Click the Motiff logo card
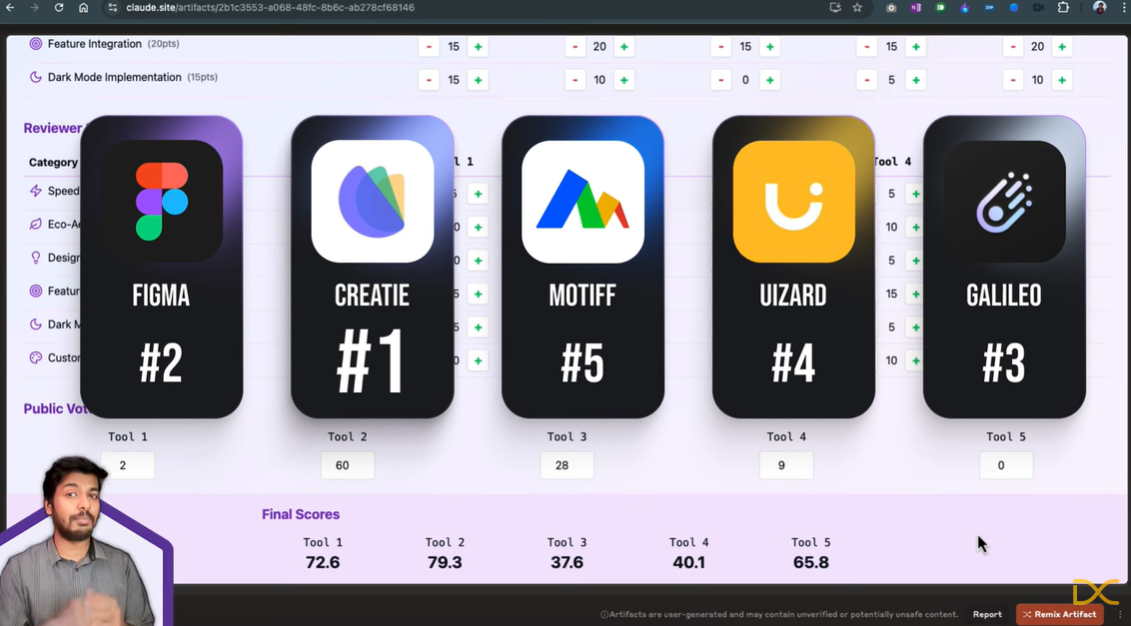 pos(583,267)
